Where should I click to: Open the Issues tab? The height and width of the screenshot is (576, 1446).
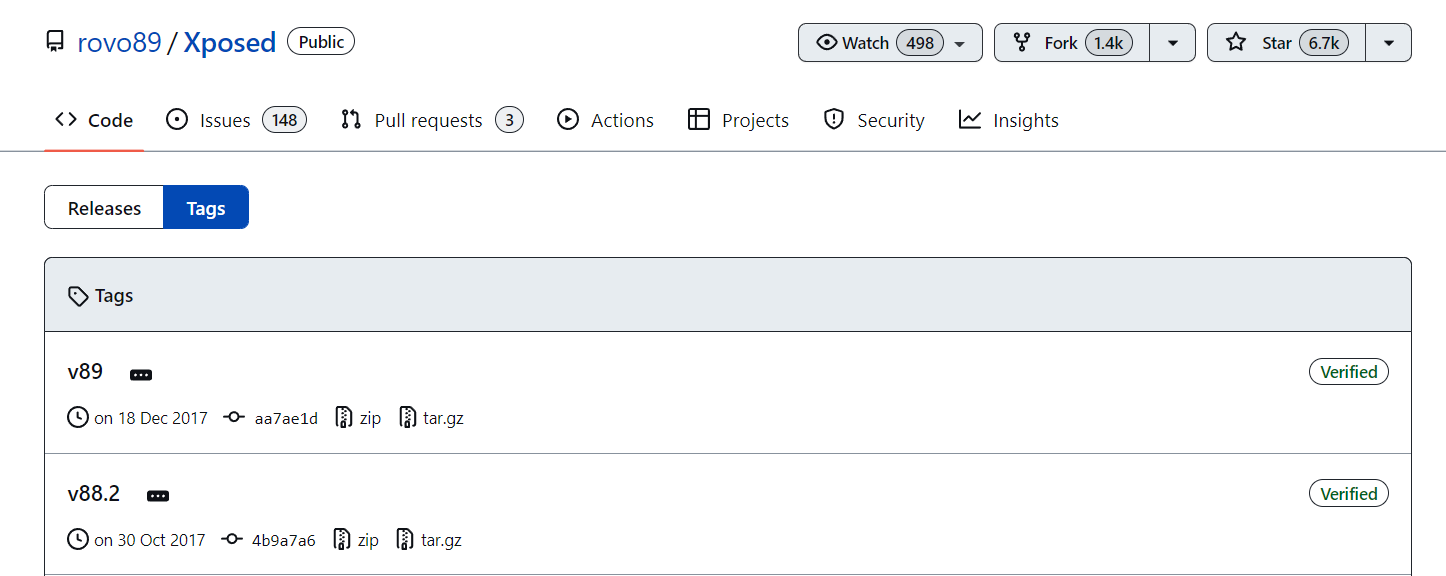[x=236, y=120]
